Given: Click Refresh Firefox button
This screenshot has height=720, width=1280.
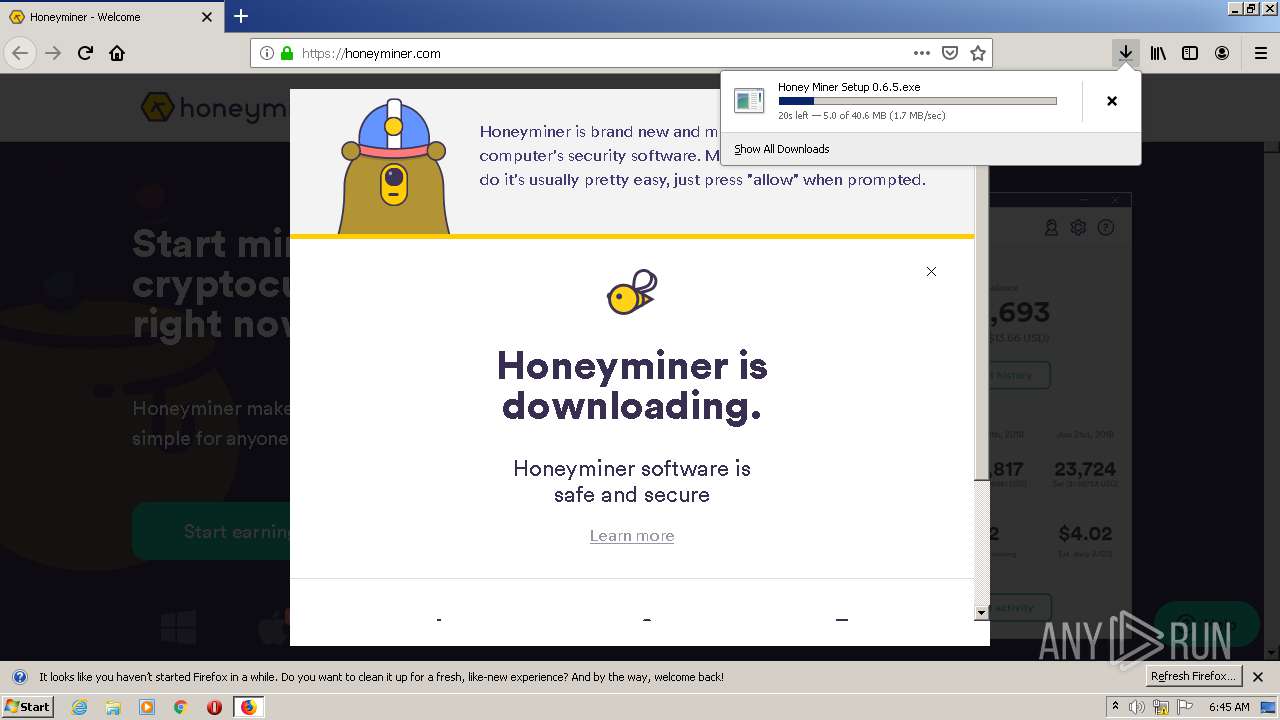Looking at the screenshot, I should click(1193, 677).
